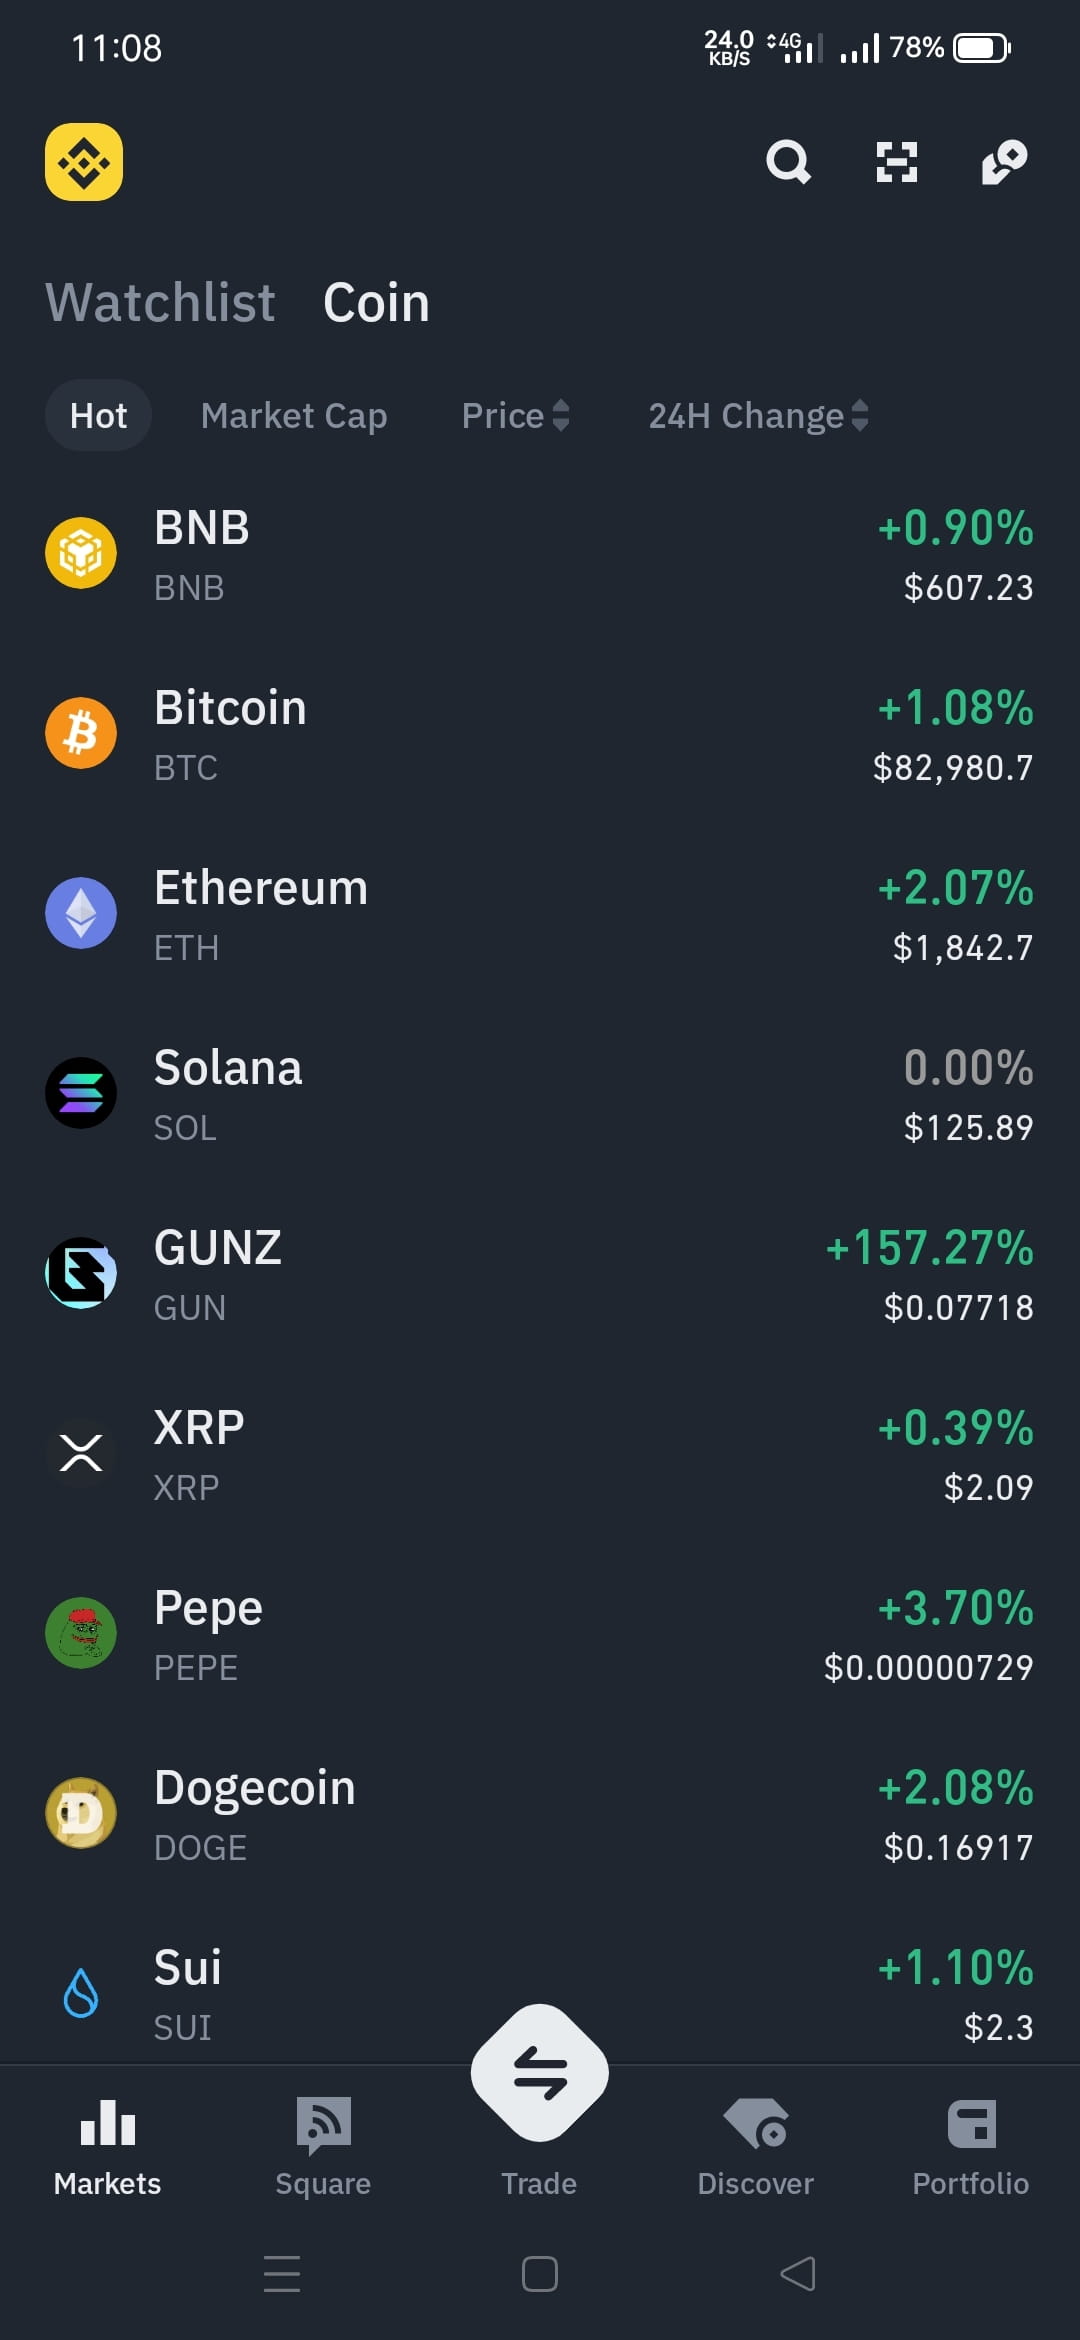The height and width of the screenshot is (2340, 1080).
Task: Open the Discover icon
Action: pyautogui.click(x=756, y=2124)
